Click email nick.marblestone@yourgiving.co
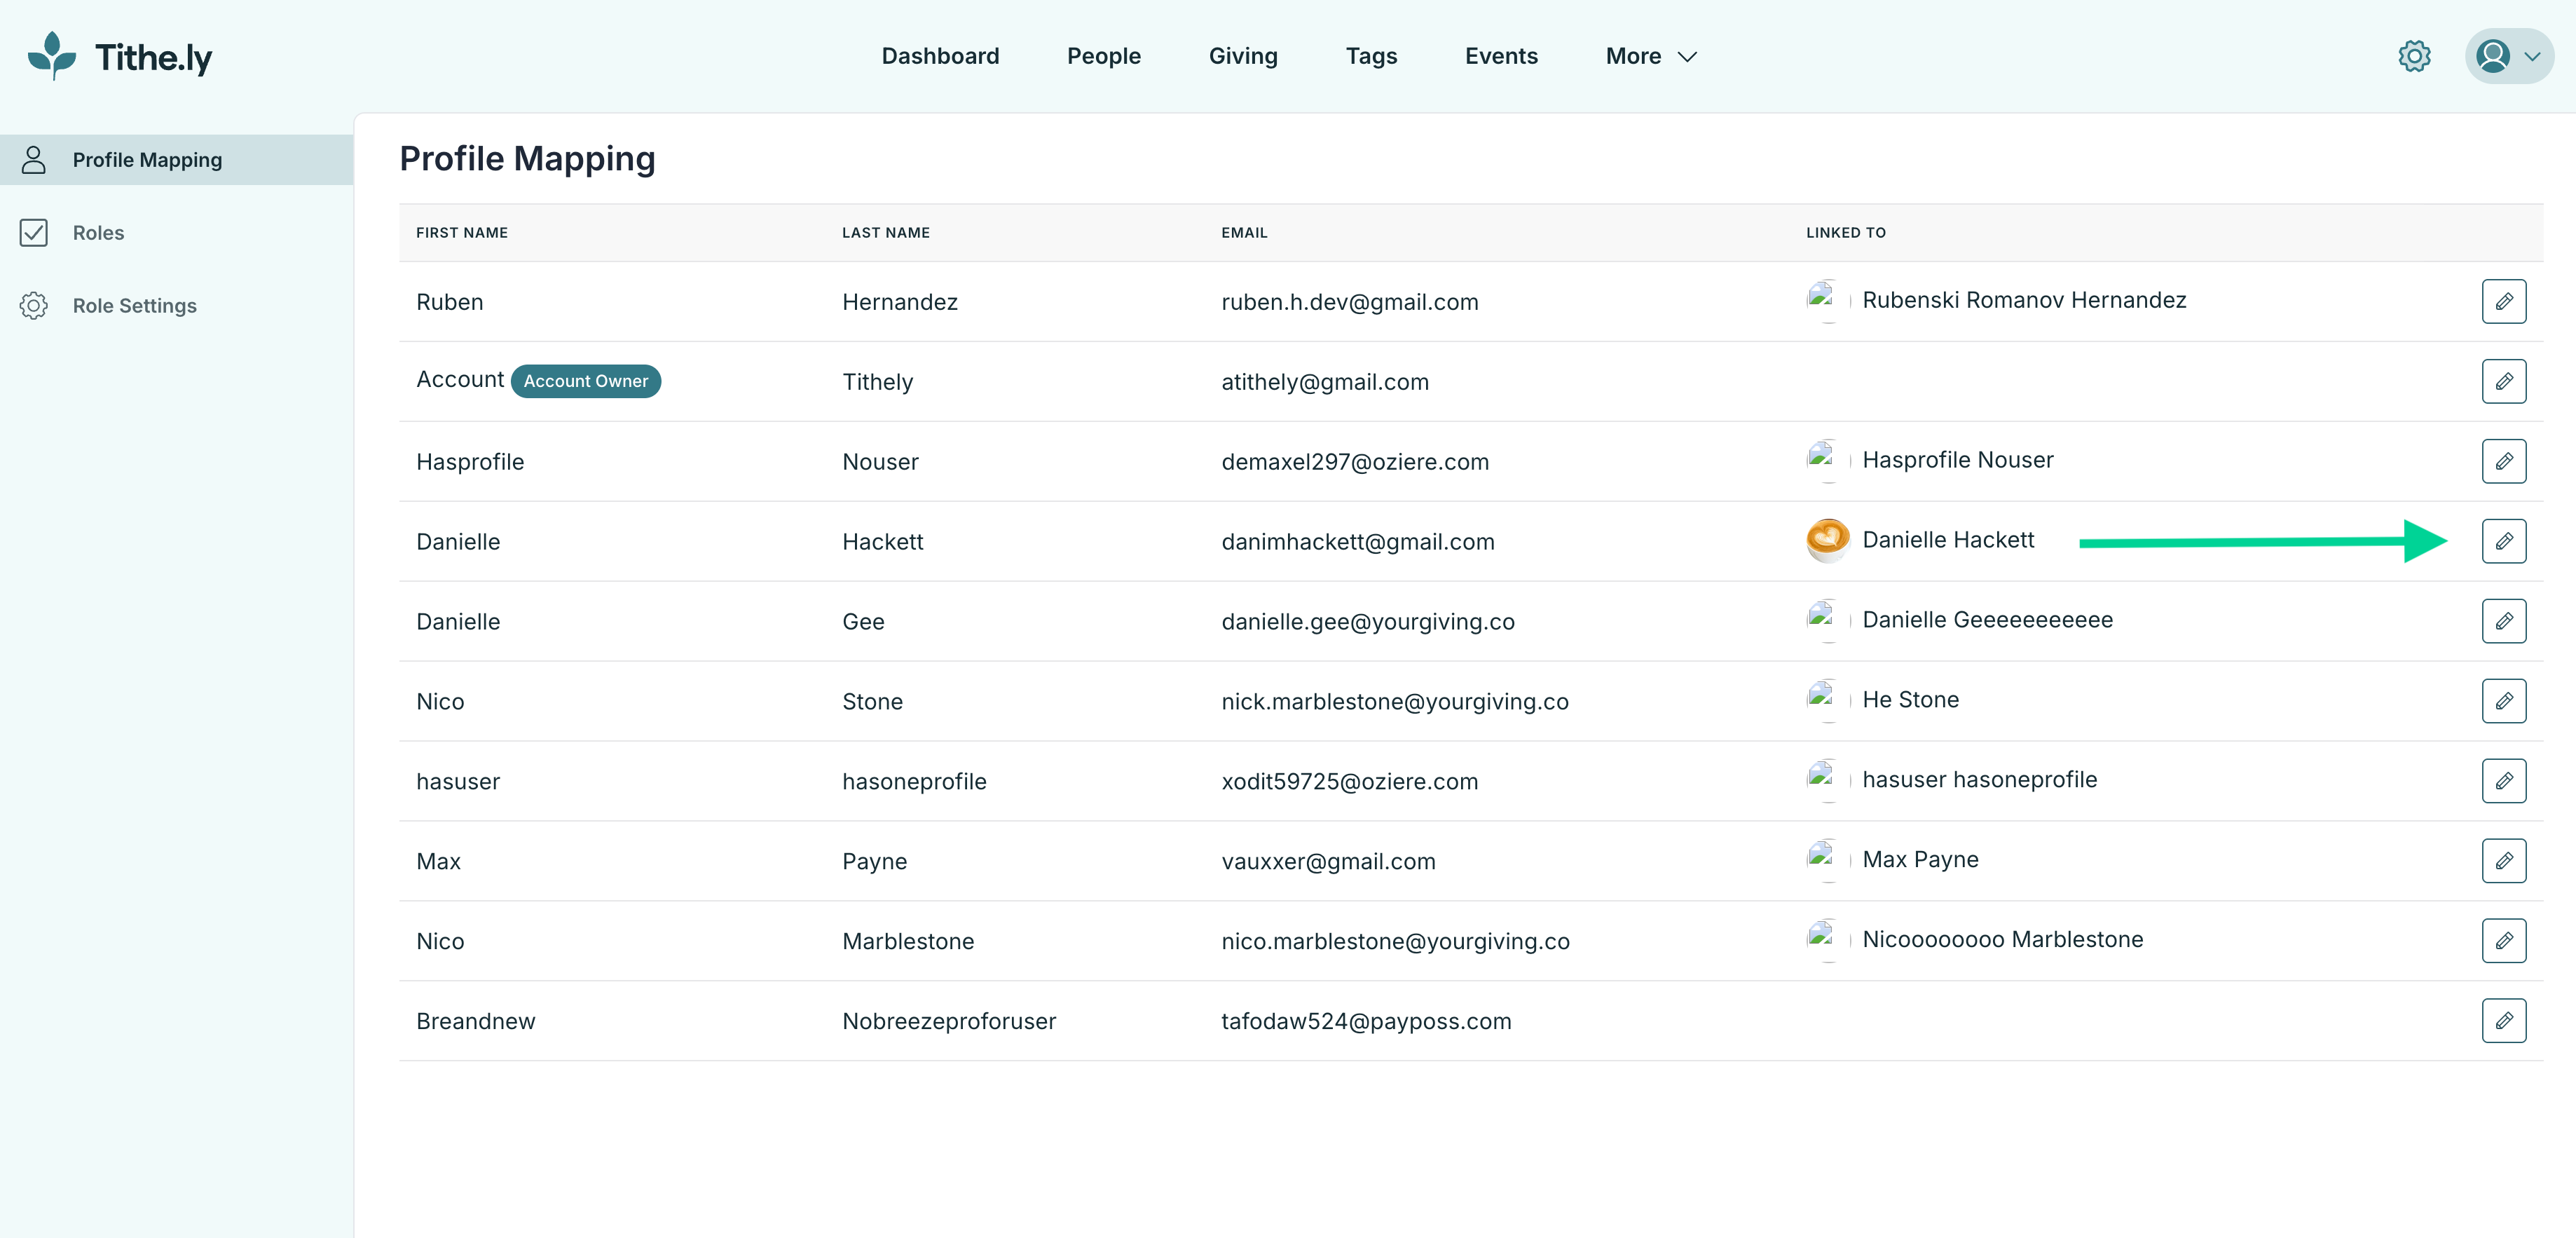 click(x=1394, y=702)
